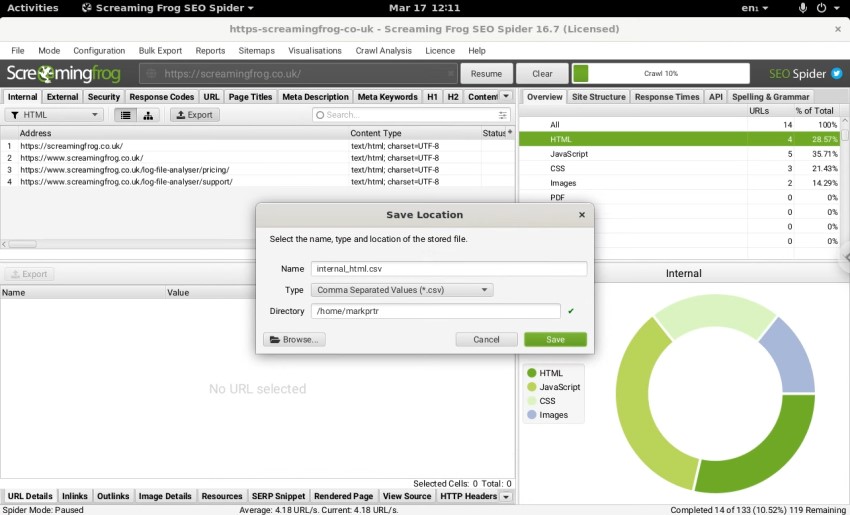Viewport: 850px width, 515px height.
Task: Close the Save Location dialog
Action: click(x=582, y=215)
